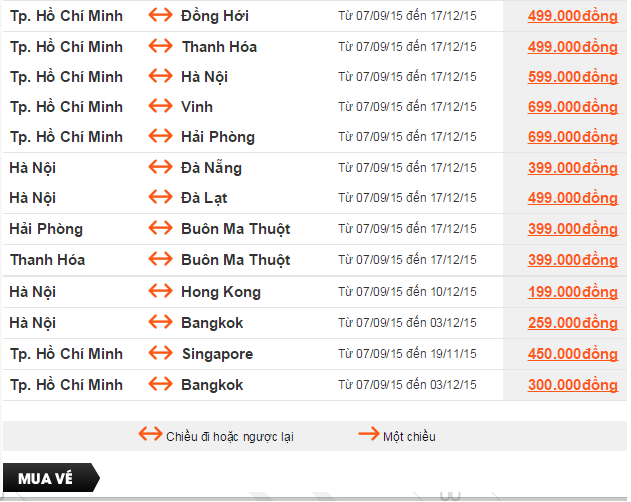
Task: Click the MUA VÉ button
Action: coord(51,478)
